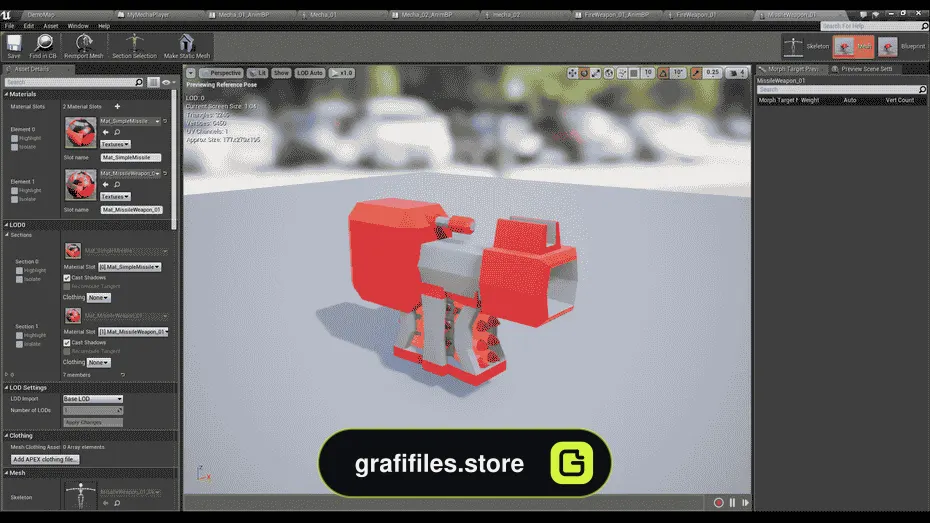Toggle rotation snapping in viewport

click(x=663, y=73)
